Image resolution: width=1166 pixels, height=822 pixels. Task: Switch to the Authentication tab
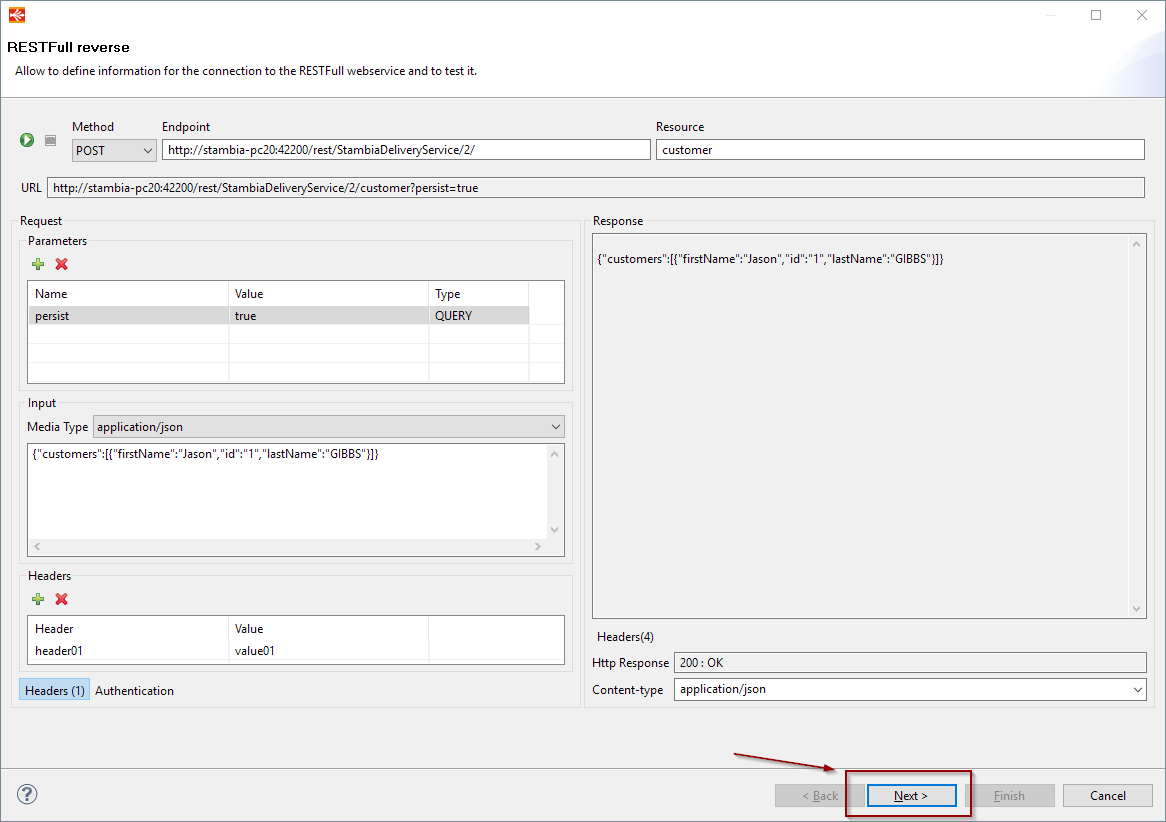point(134,690)
